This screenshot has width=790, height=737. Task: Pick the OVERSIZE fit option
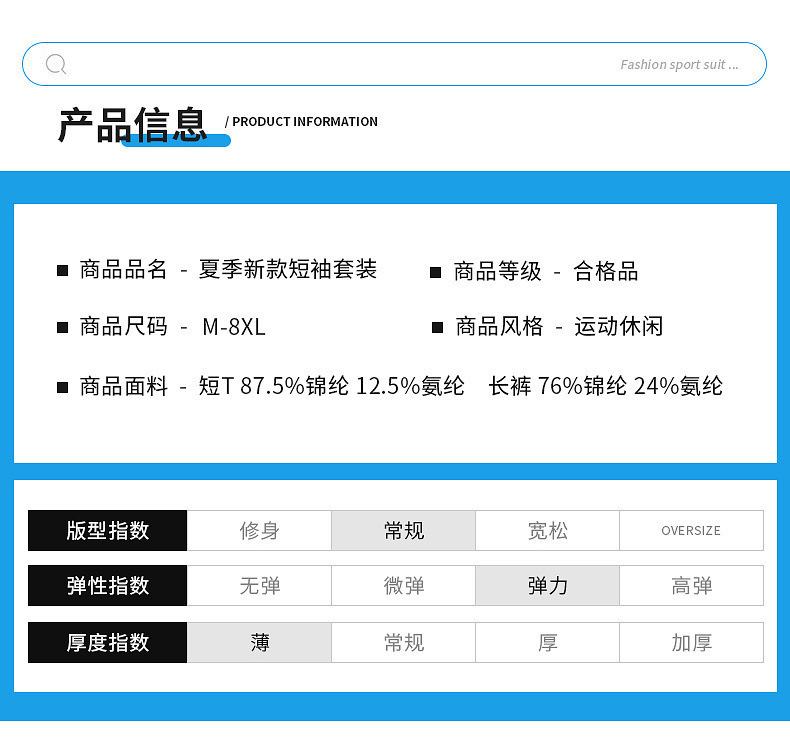691,530
